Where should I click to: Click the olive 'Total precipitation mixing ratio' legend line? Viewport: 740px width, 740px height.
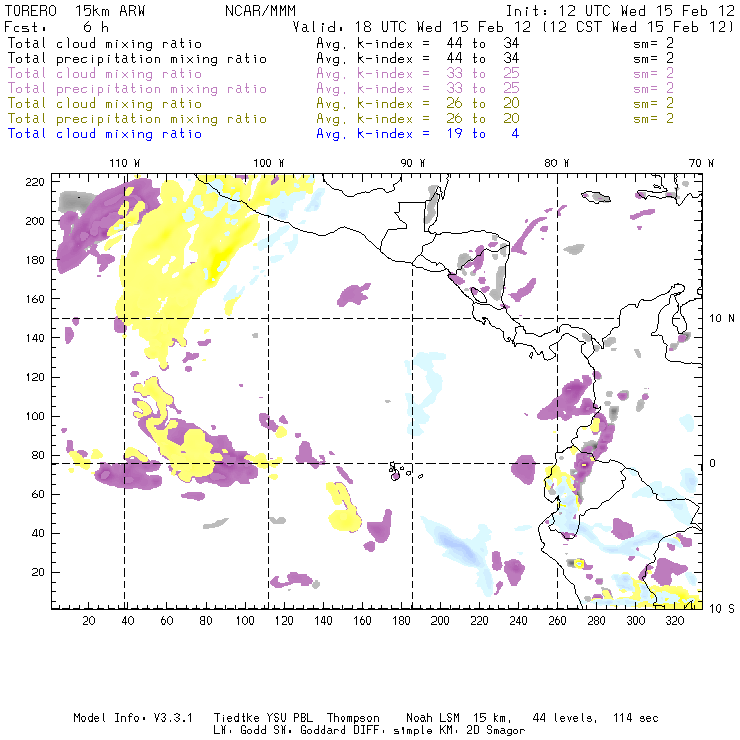coord(137,119)
